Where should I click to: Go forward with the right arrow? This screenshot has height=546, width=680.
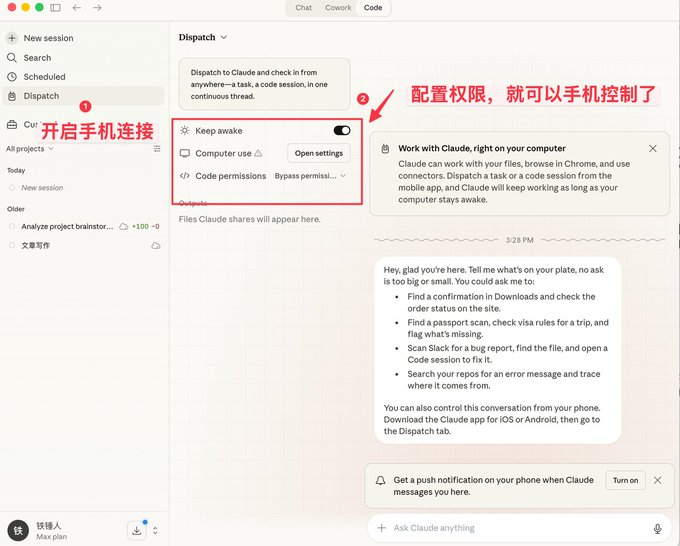[97, 8]
